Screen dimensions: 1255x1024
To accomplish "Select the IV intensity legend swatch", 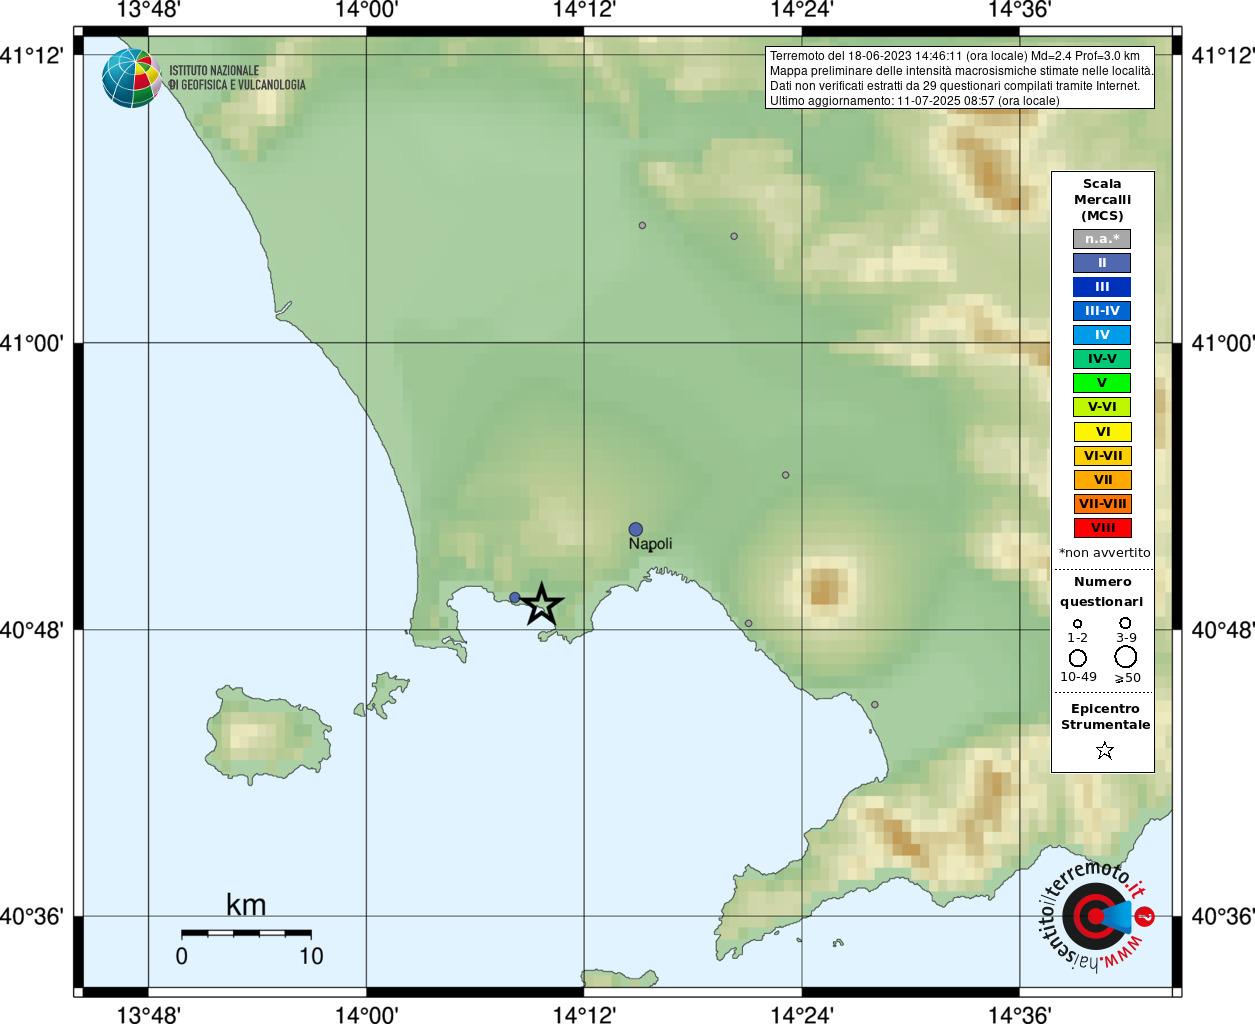I will (1102, 335).
